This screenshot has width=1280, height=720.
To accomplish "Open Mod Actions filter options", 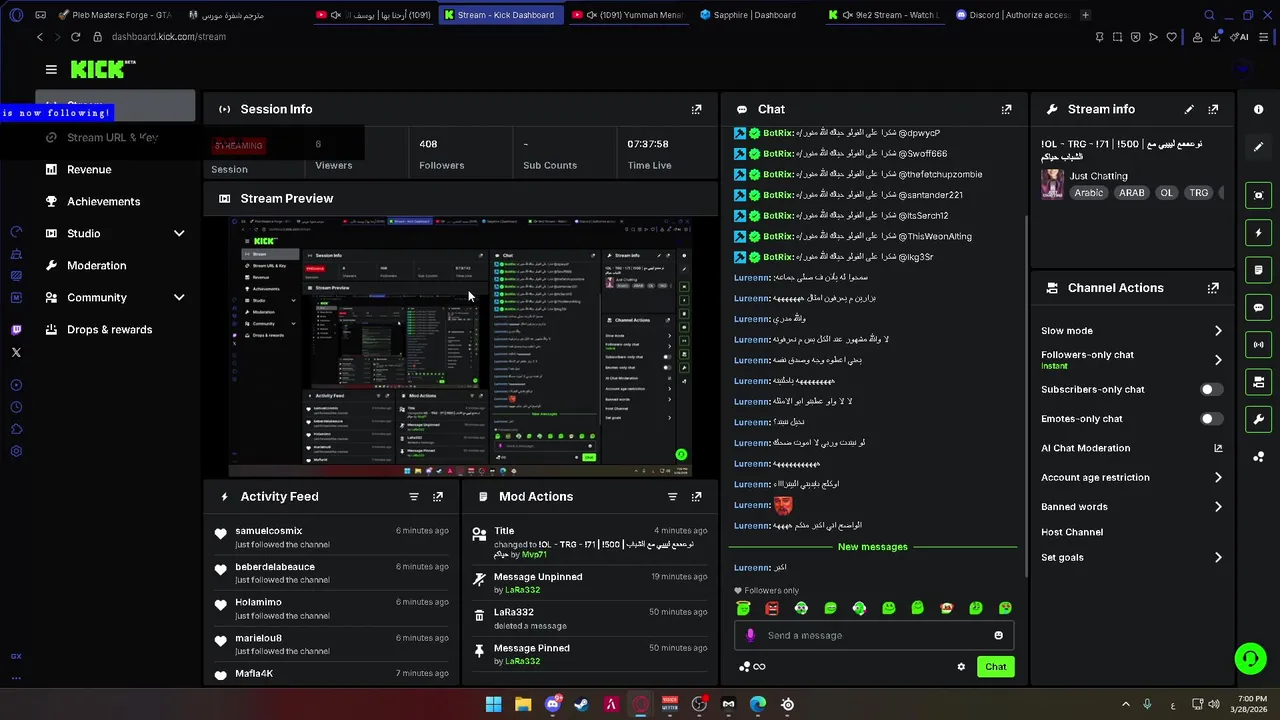I will (x=672, y=496).
